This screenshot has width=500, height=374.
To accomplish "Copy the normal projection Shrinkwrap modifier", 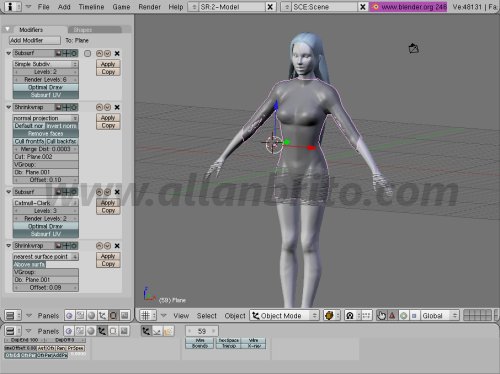I will point(108,126).
